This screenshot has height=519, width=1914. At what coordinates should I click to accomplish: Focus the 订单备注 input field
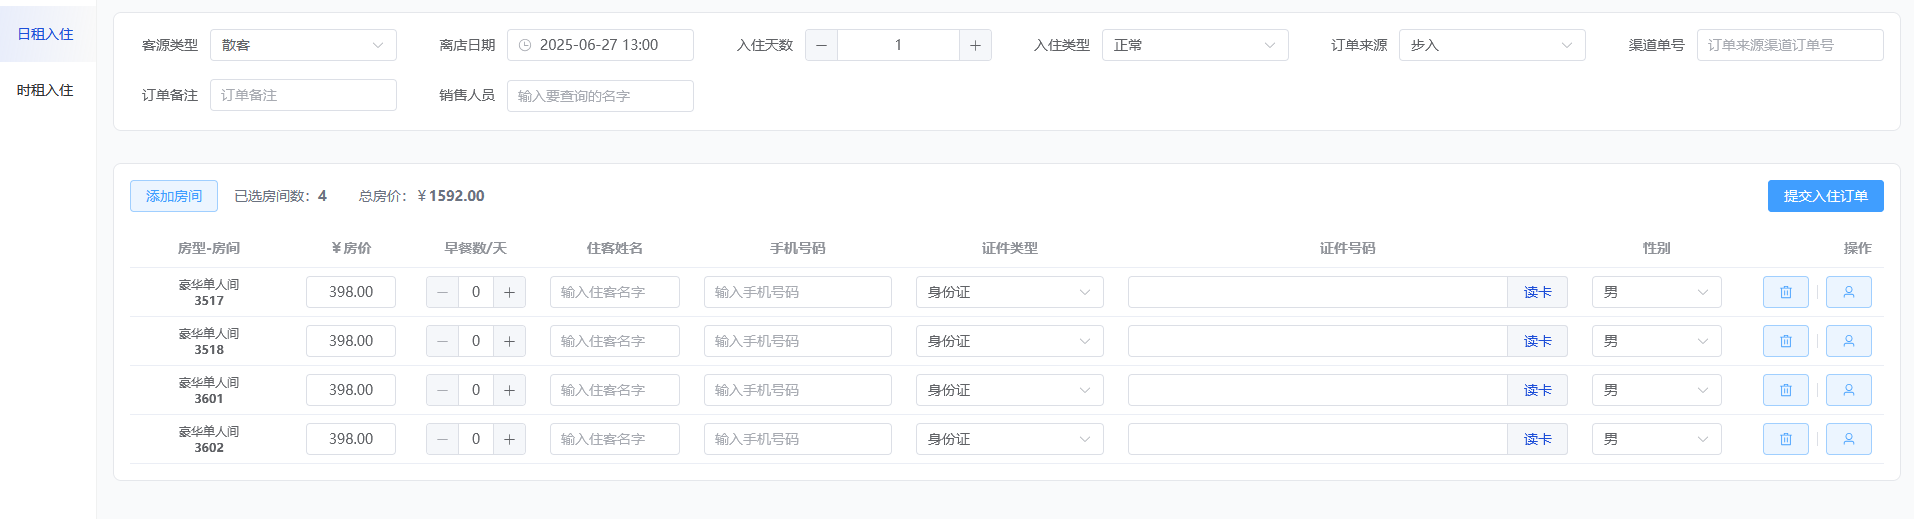pyautogui.click(x=303, y=95)
